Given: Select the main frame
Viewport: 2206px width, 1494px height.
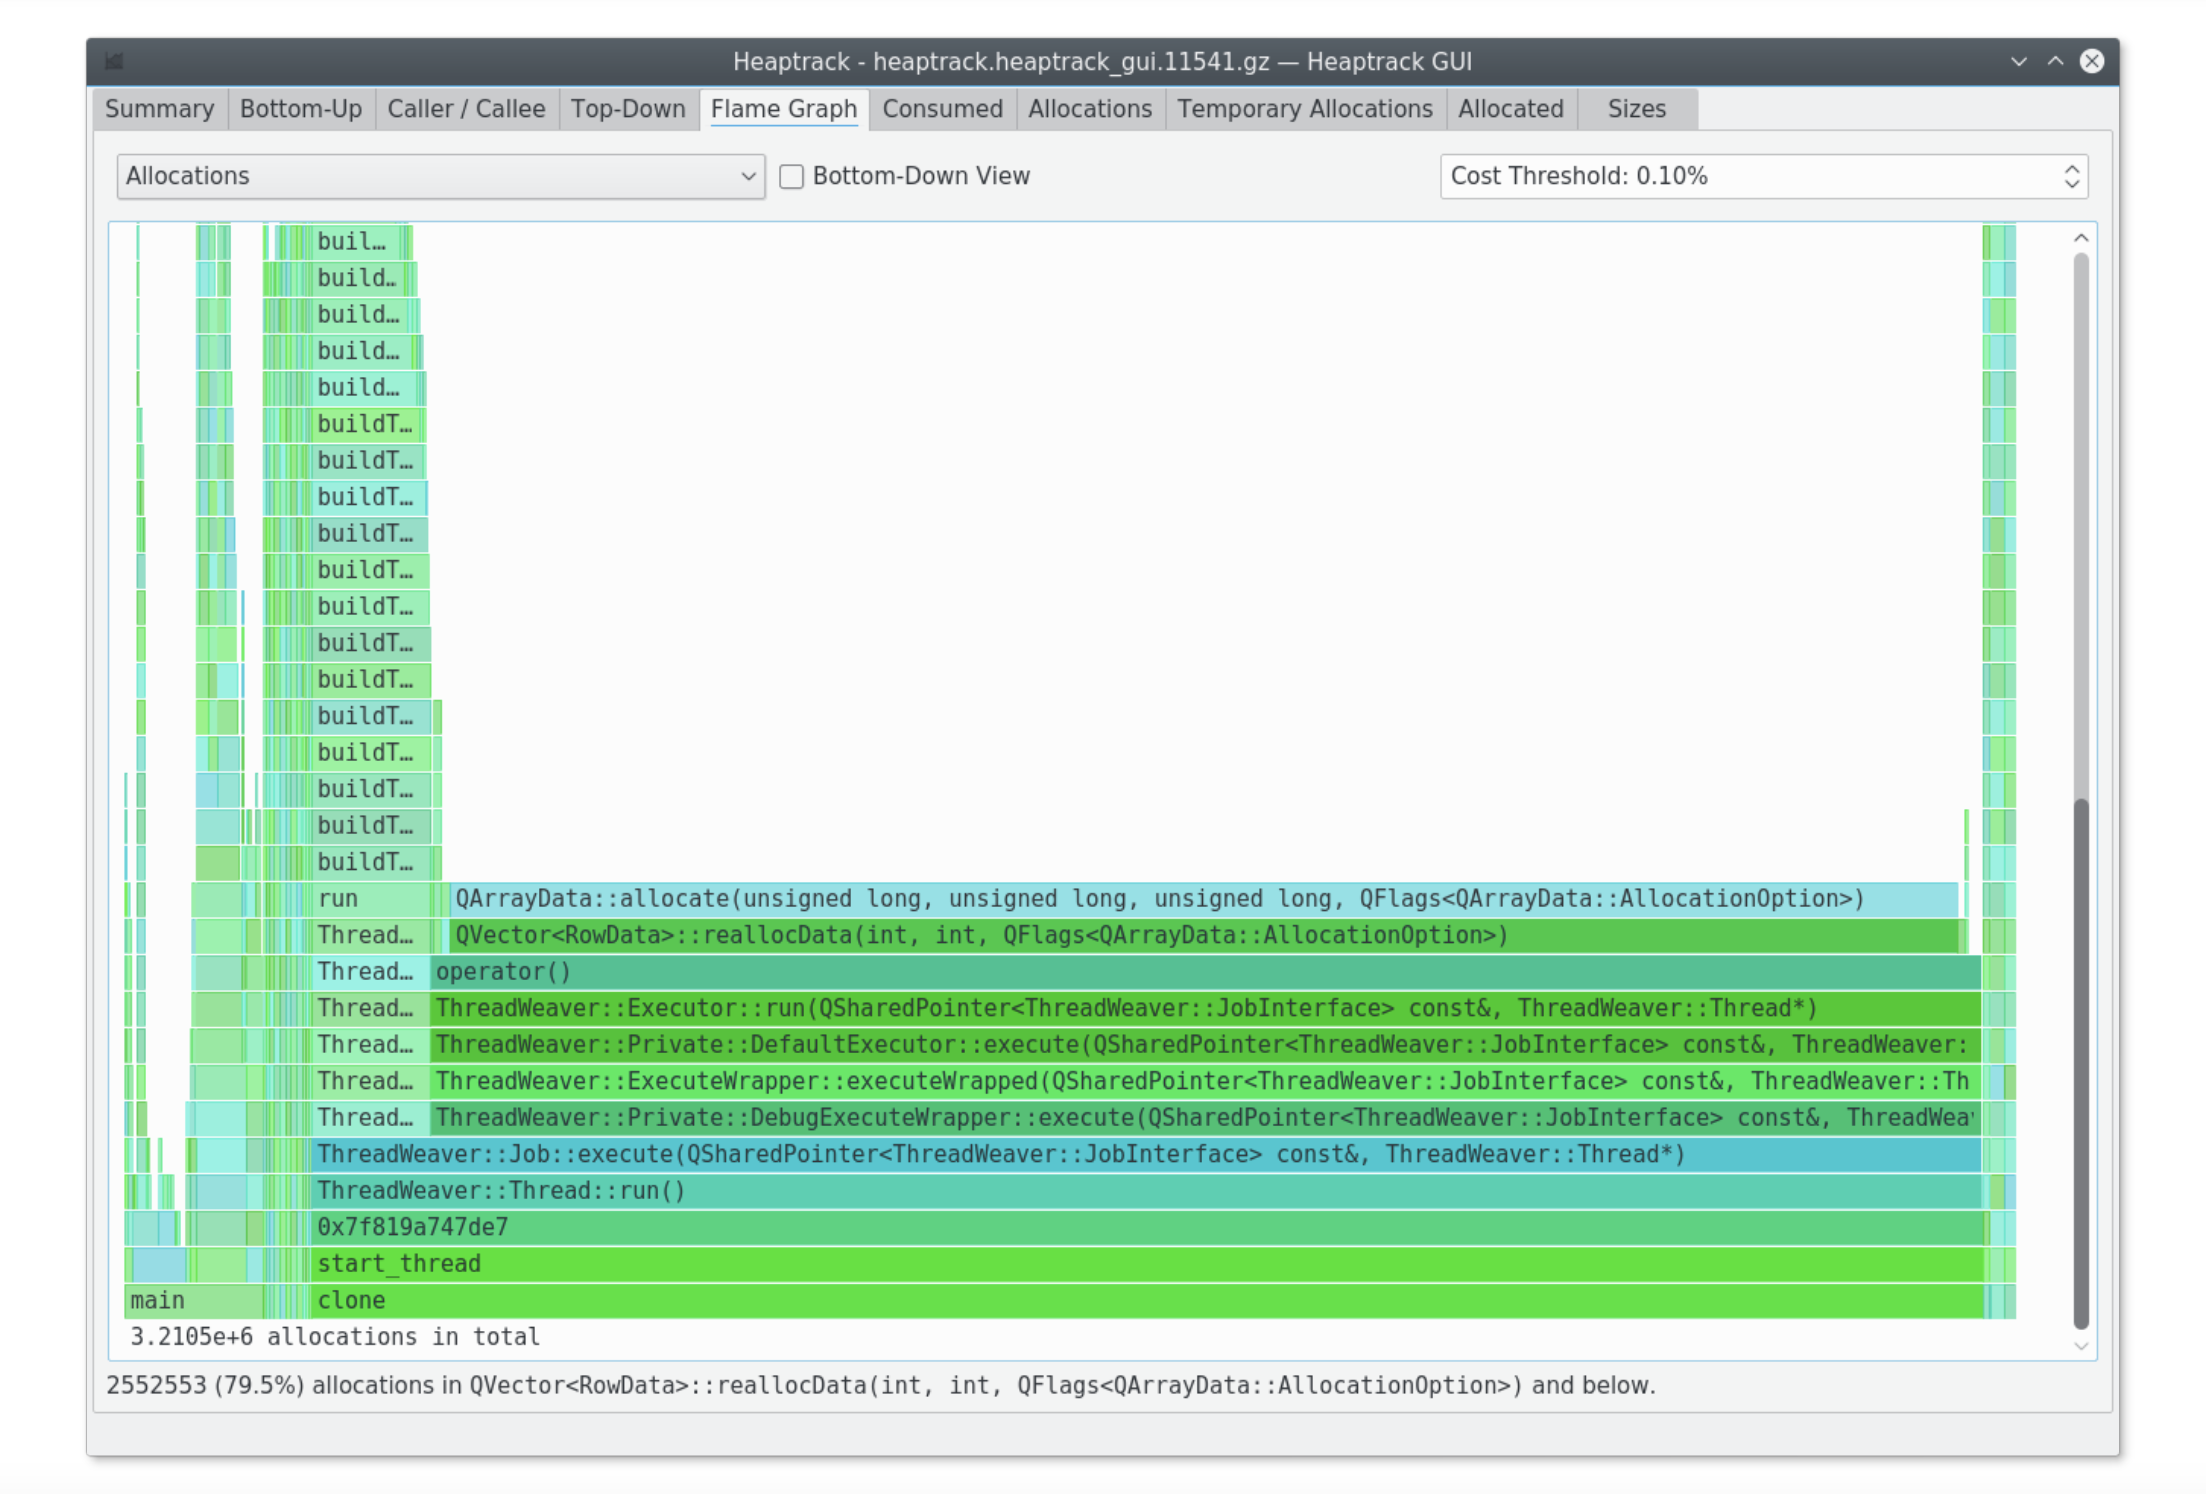Looking at the screenshot, I should click(x=194, y=1300).
